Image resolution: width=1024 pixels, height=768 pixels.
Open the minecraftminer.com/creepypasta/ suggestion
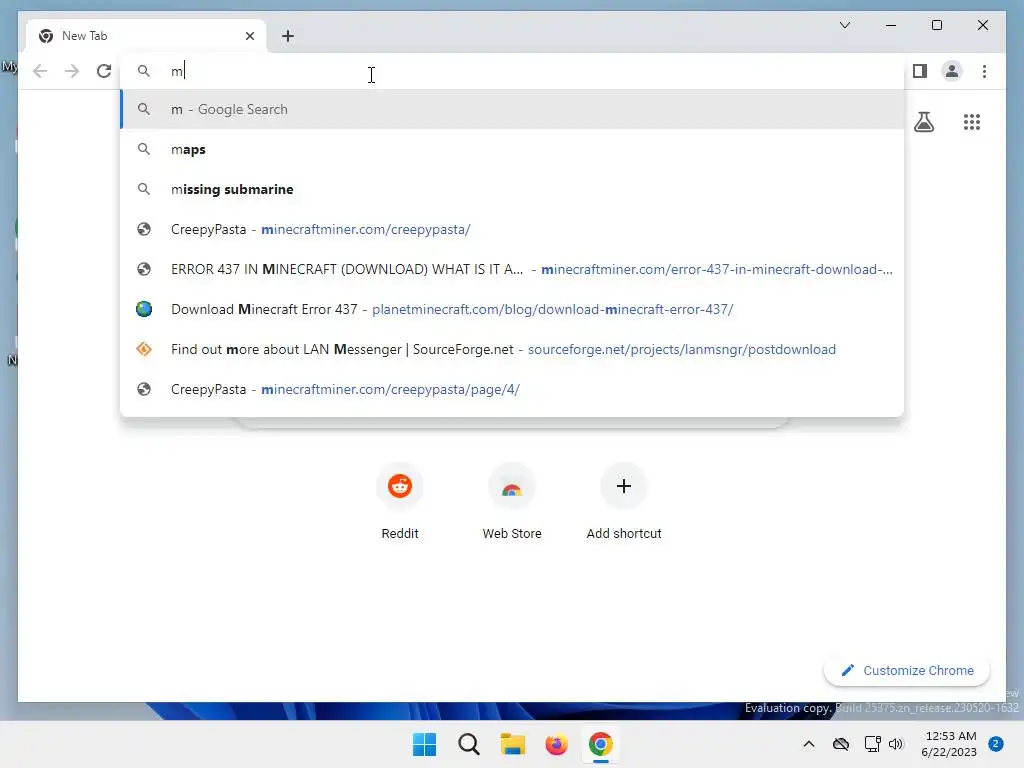coord(512,229)
